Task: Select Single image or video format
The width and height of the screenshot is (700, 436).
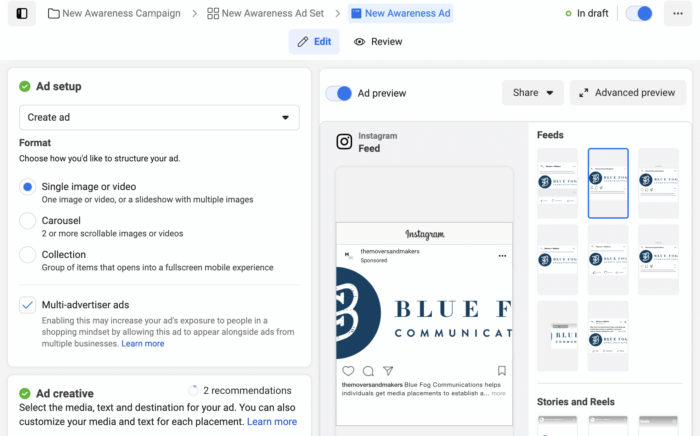Action: [x=28, y=187]
